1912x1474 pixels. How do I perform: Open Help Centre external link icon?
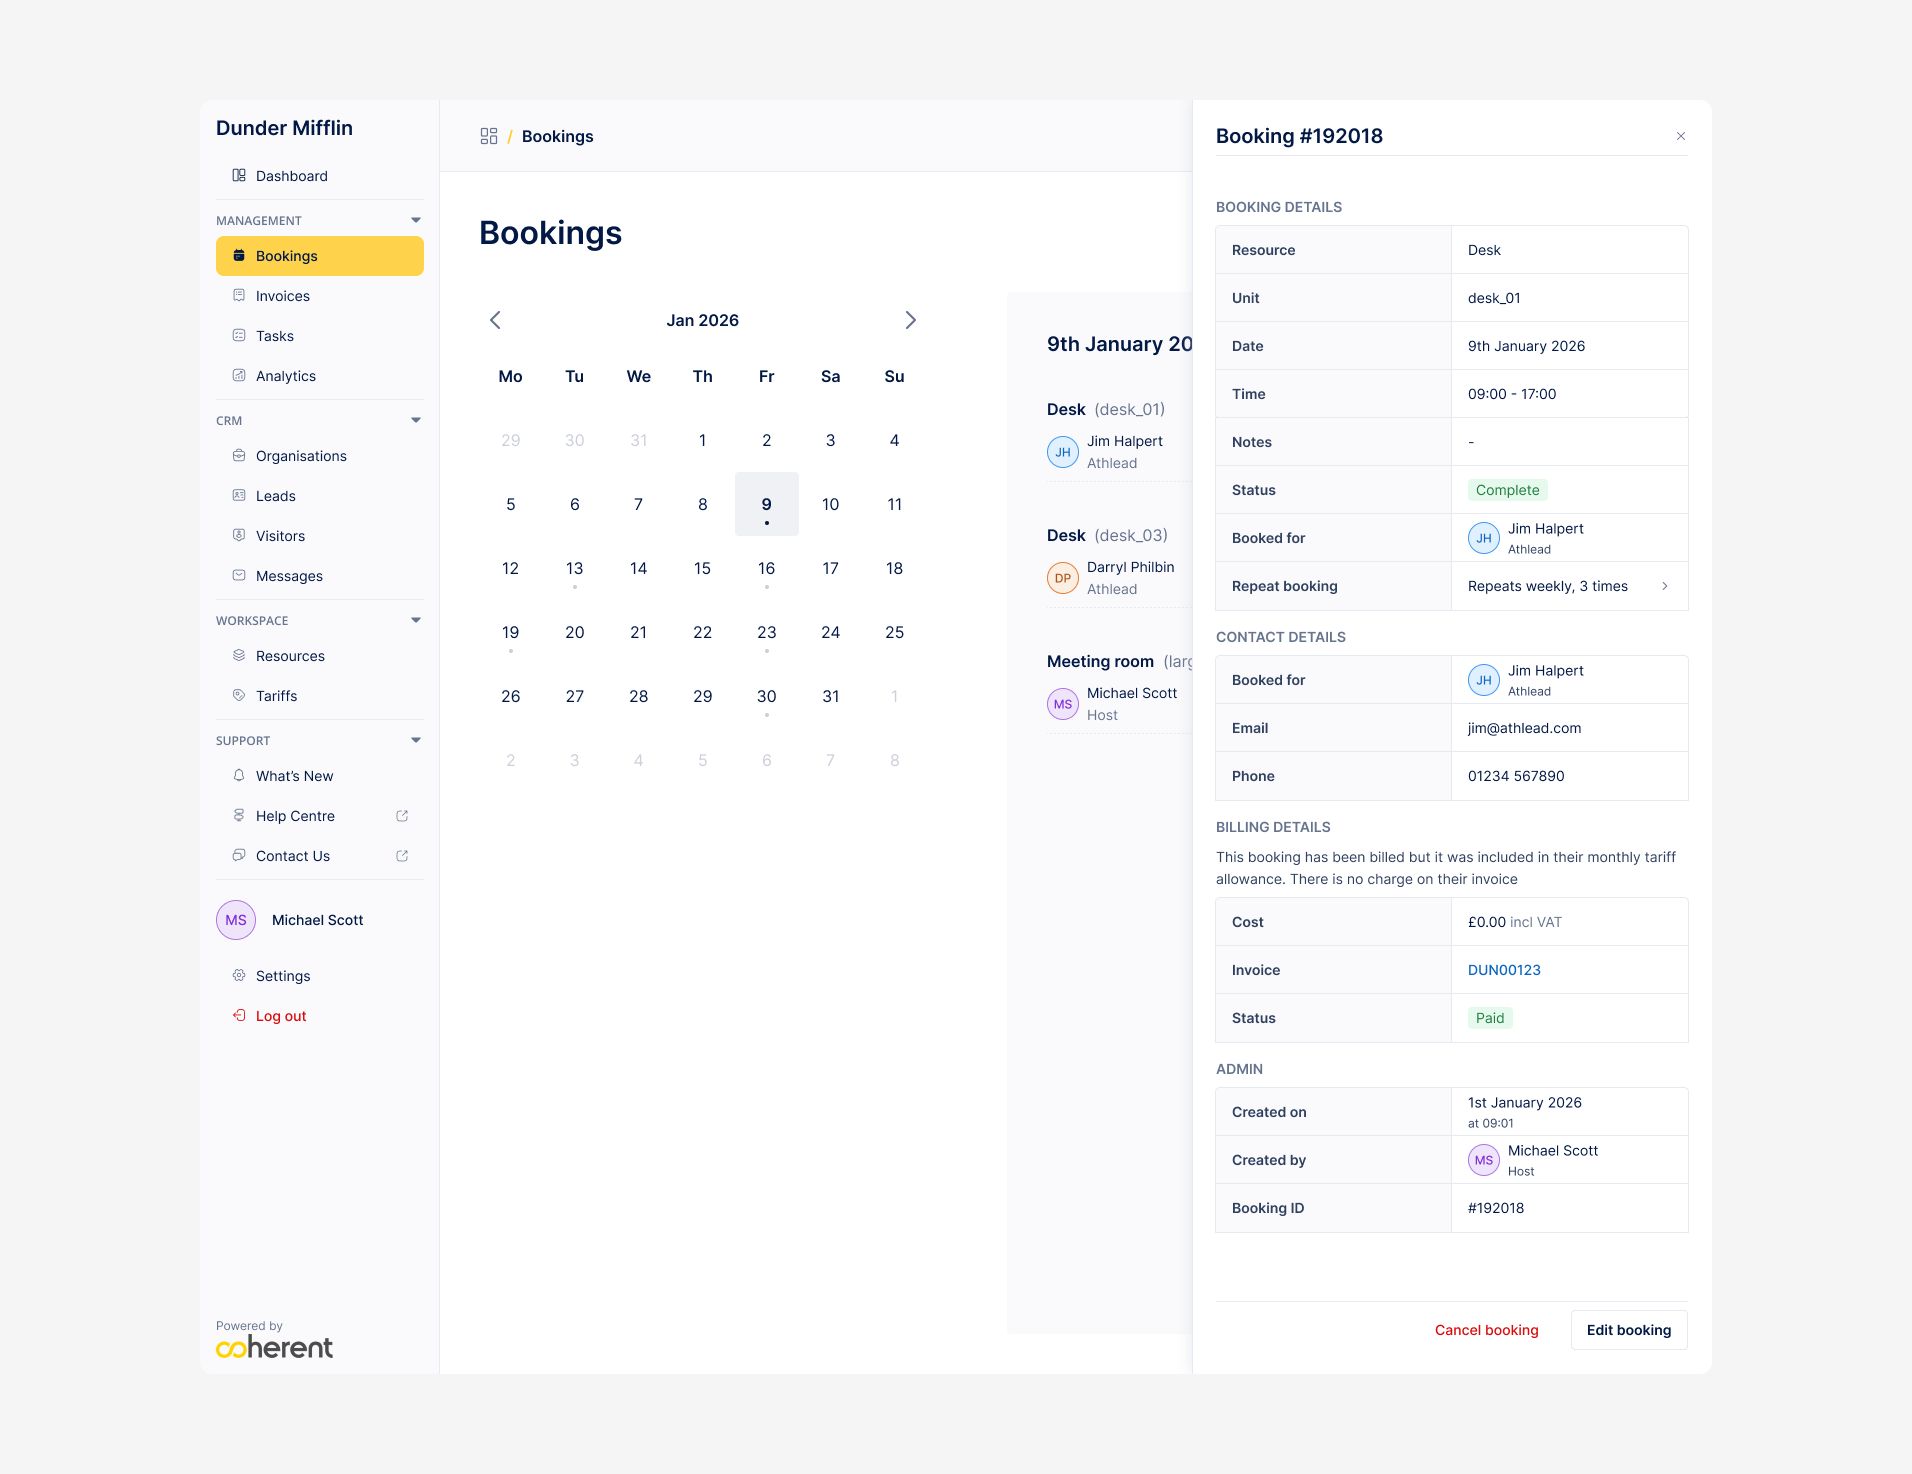pos(402,816)
